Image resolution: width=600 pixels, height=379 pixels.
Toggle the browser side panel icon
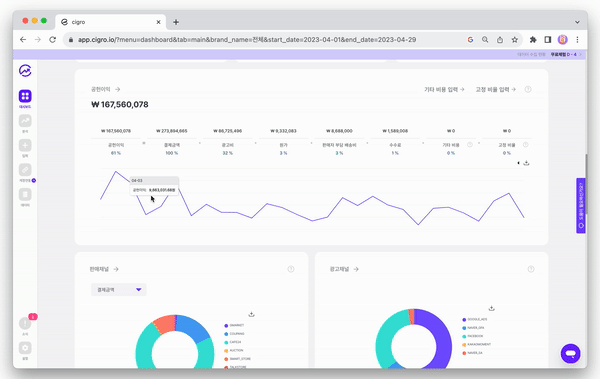point(548,39)
